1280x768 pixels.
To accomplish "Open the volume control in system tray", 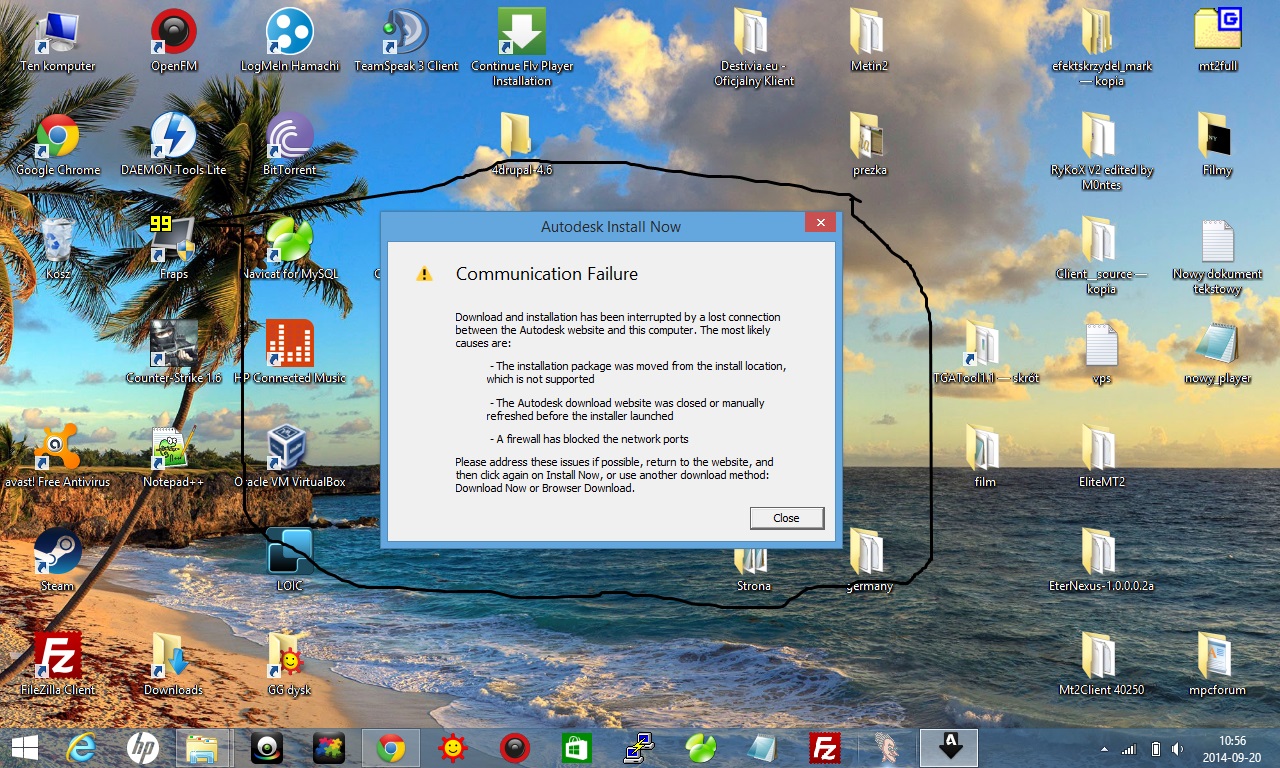I will (1178, 748).
